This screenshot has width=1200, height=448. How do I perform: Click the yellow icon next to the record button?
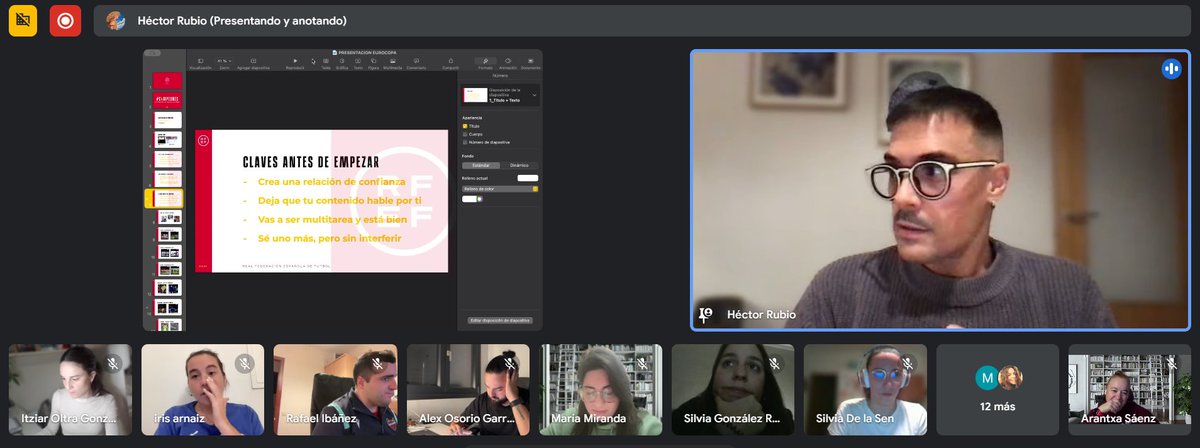(23, 20)
